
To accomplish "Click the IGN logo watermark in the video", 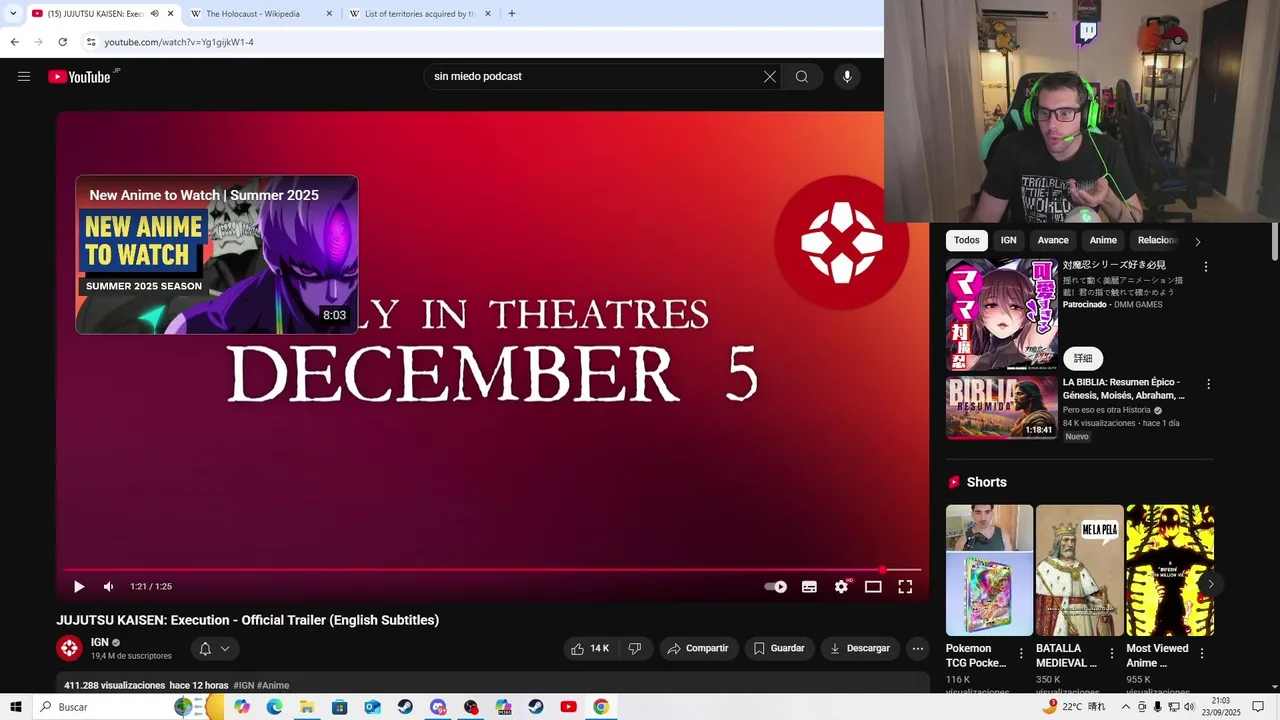I will (841, 242).
